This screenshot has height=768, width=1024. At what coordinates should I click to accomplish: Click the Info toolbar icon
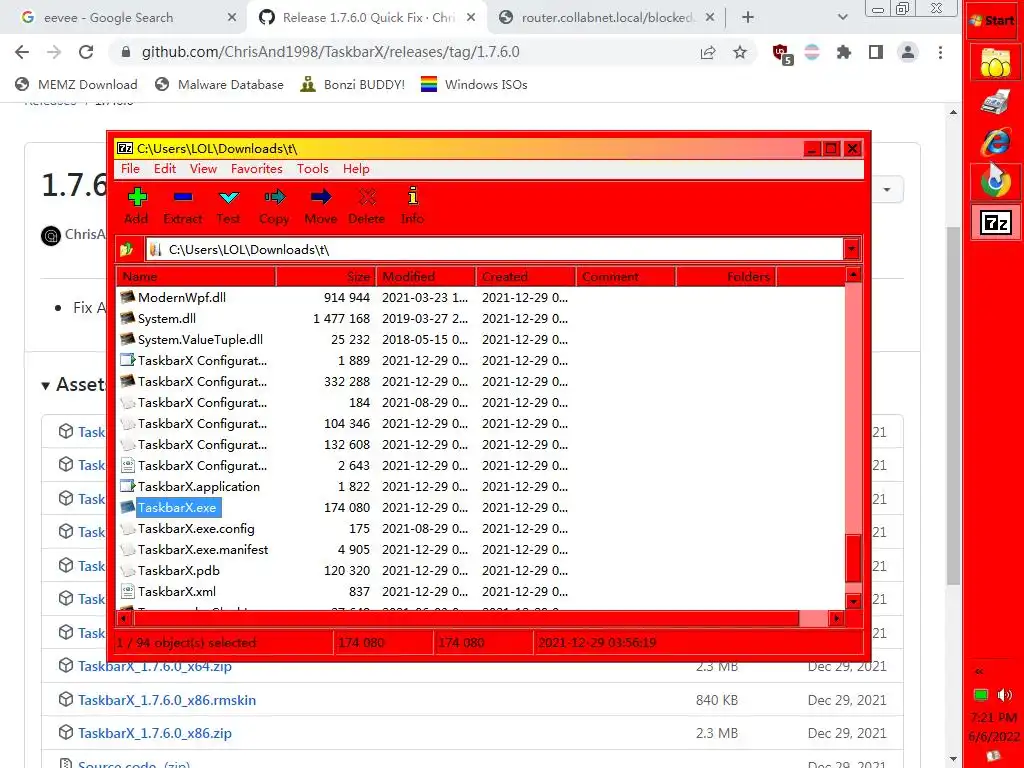pyautogui.click(x=412, y=197)
